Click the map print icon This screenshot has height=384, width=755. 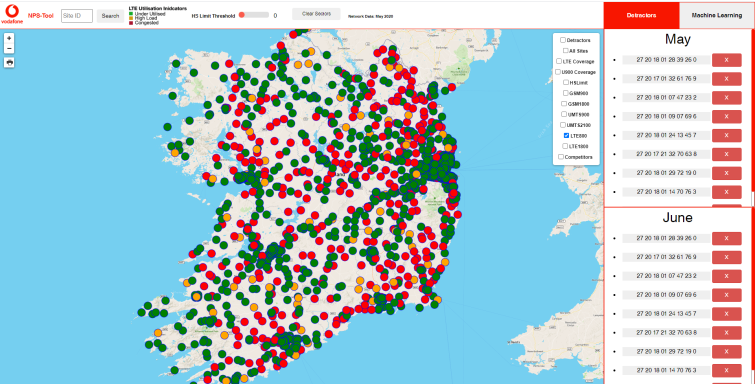[9, 63]
